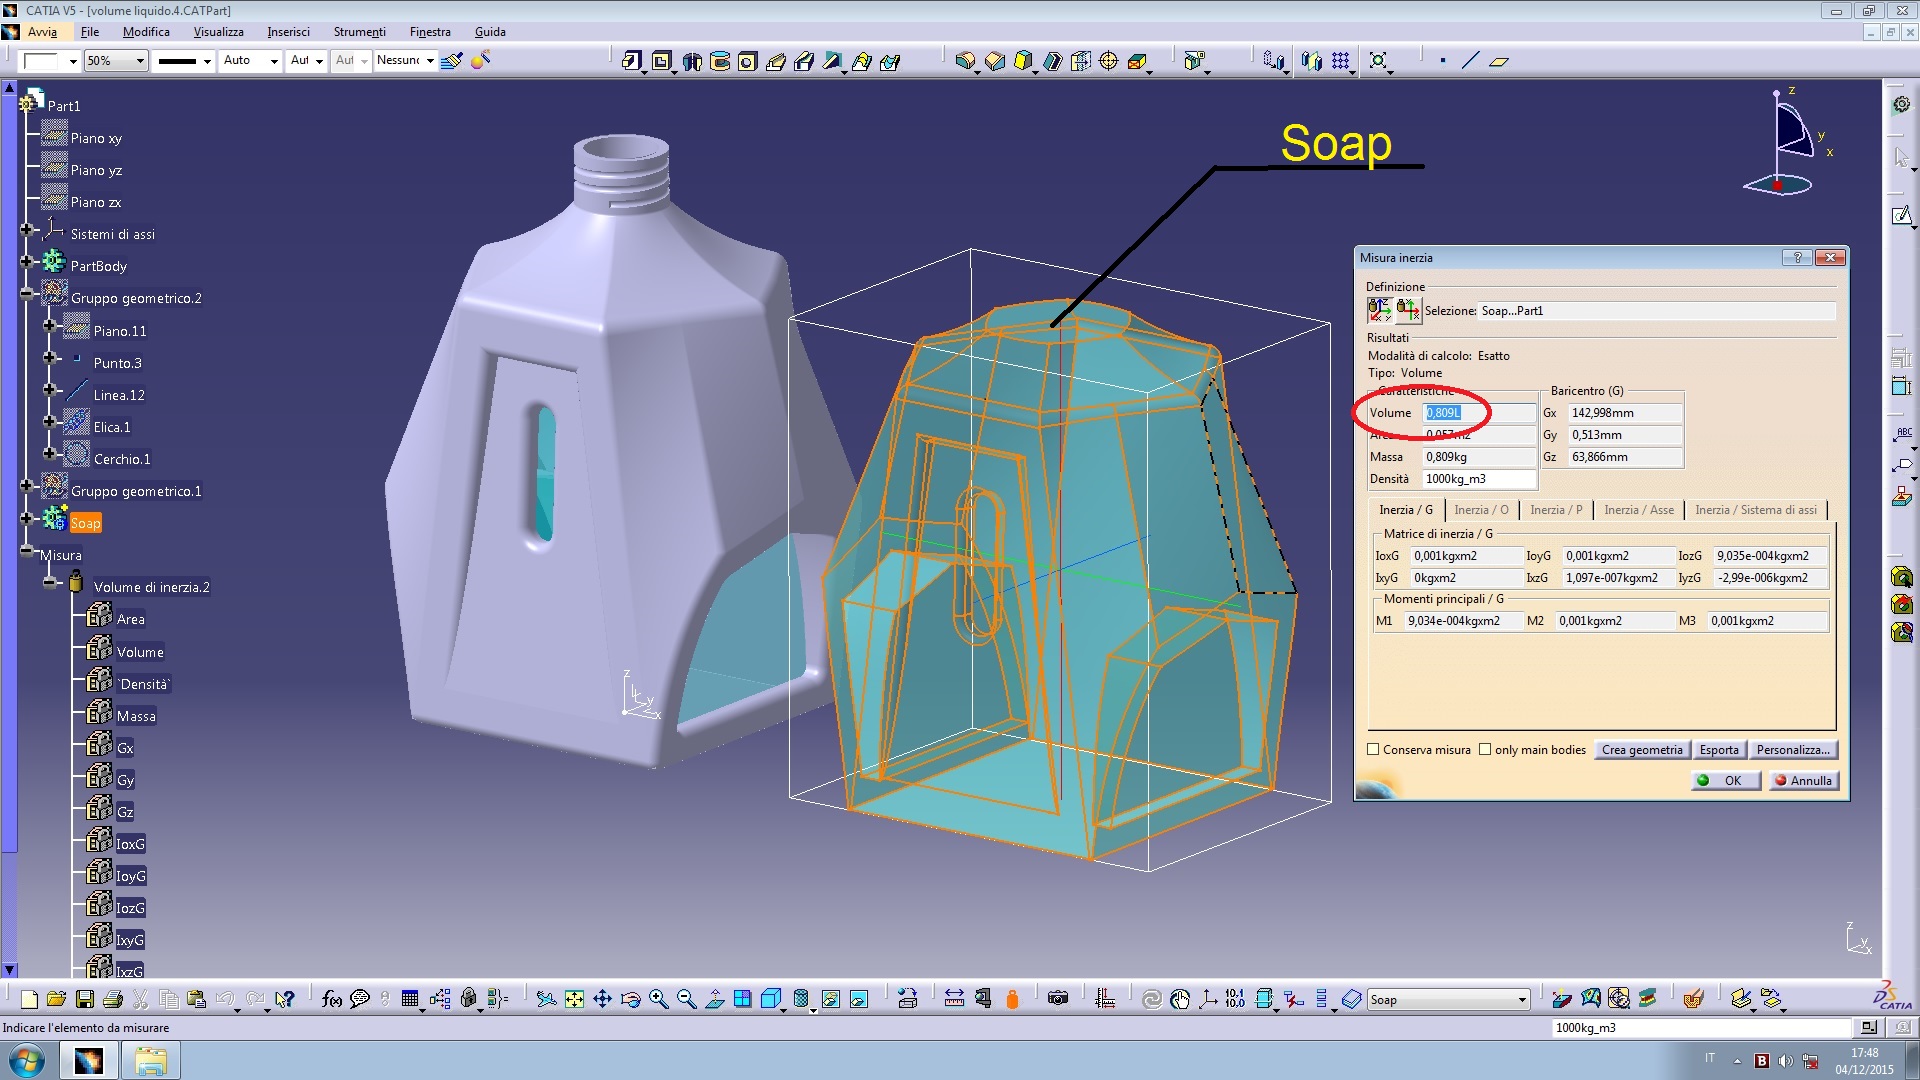Viewport: 1920px width, 1080px height.
Task: Check the only main bodies box
Action: point(1485,750)
